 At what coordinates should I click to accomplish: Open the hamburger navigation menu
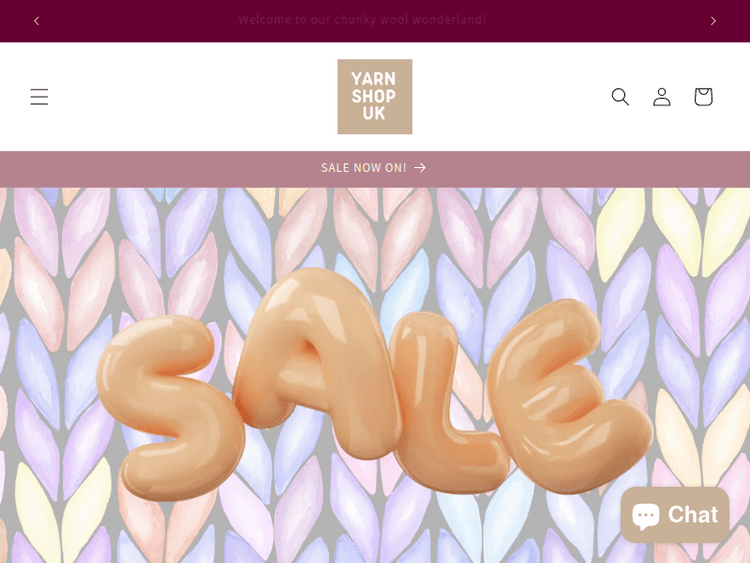[39, 97]
